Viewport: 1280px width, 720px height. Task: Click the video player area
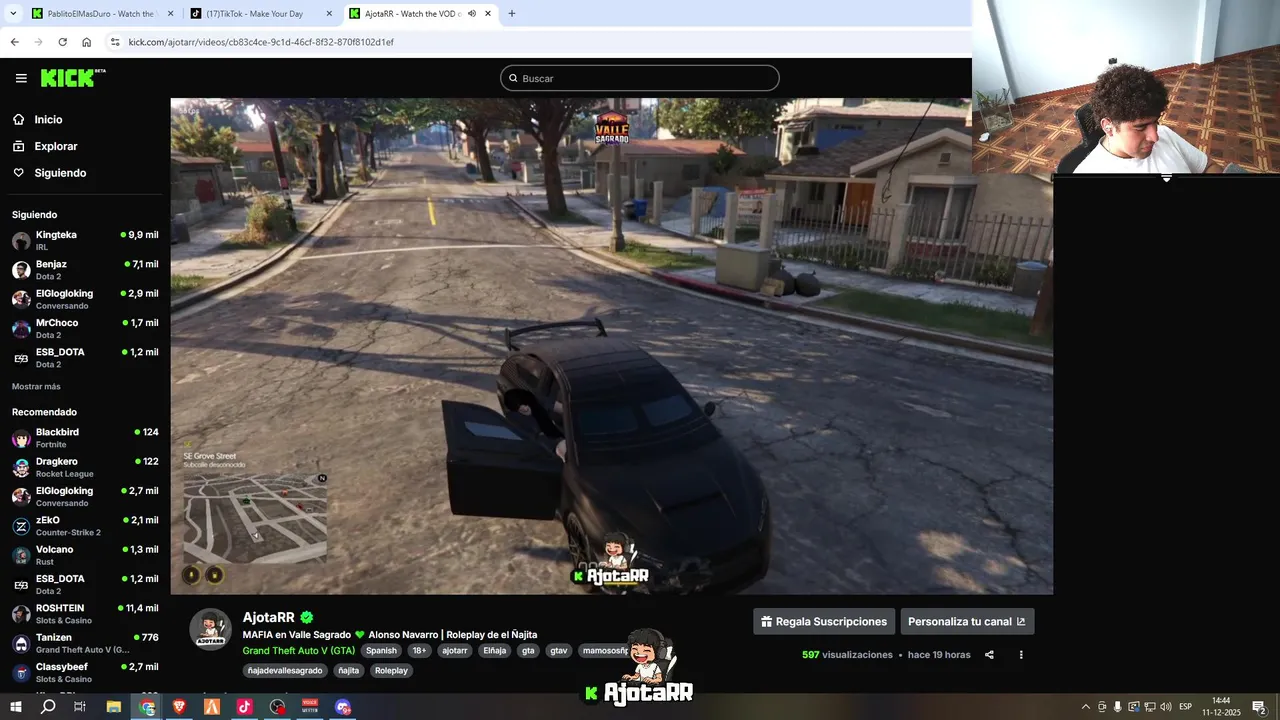point(611,346)
